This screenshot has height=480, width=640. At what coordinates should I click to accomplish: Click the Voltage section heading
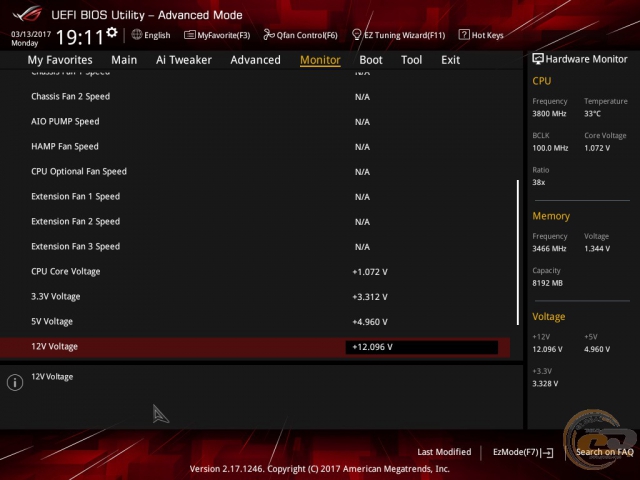pos(549,317)
